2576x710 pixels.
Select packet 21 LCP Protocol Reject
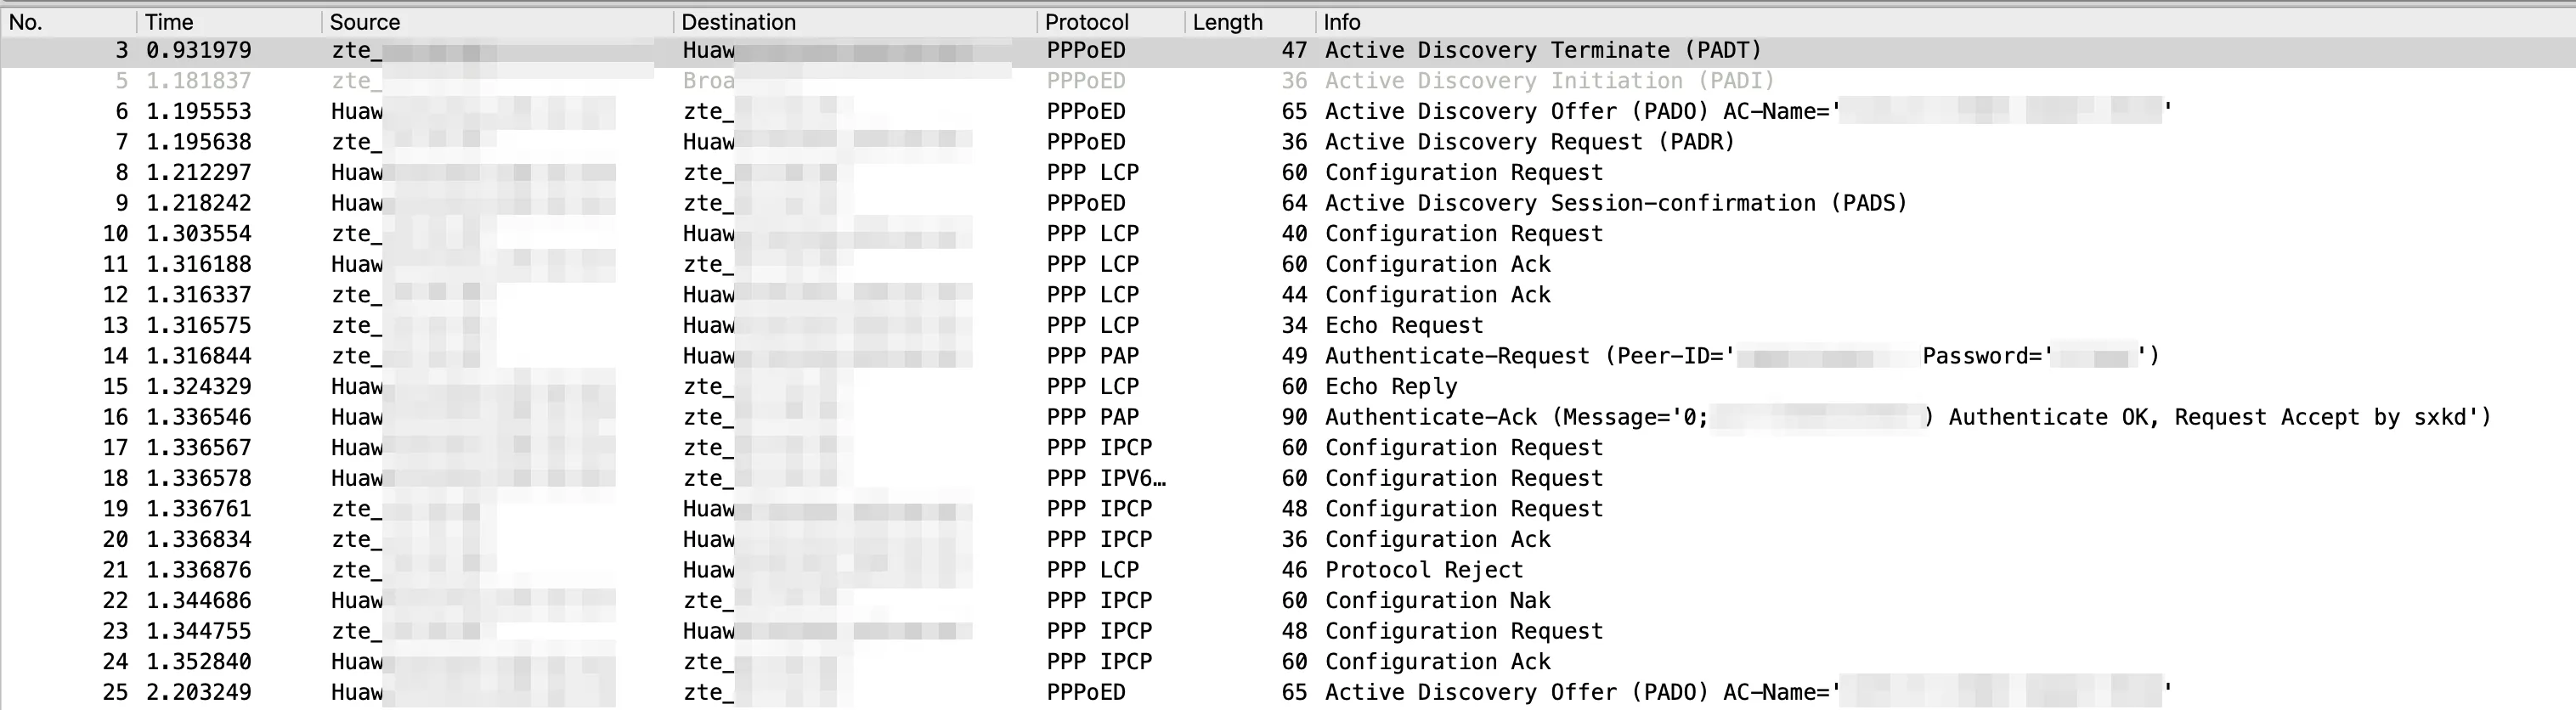(1423, 571)
